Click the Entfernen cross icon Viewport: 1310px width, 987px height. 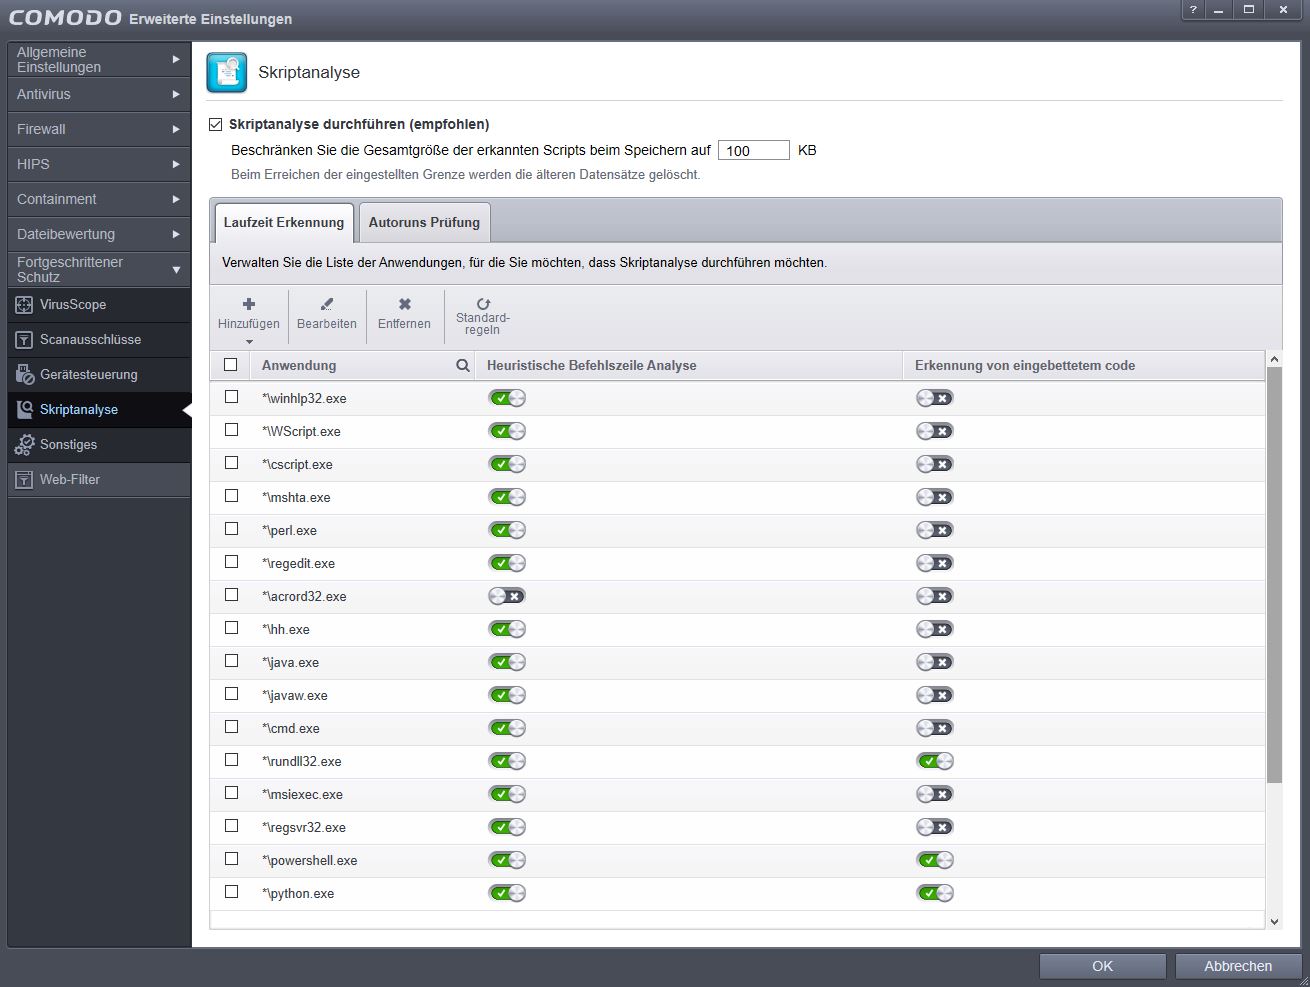(405, 304)
